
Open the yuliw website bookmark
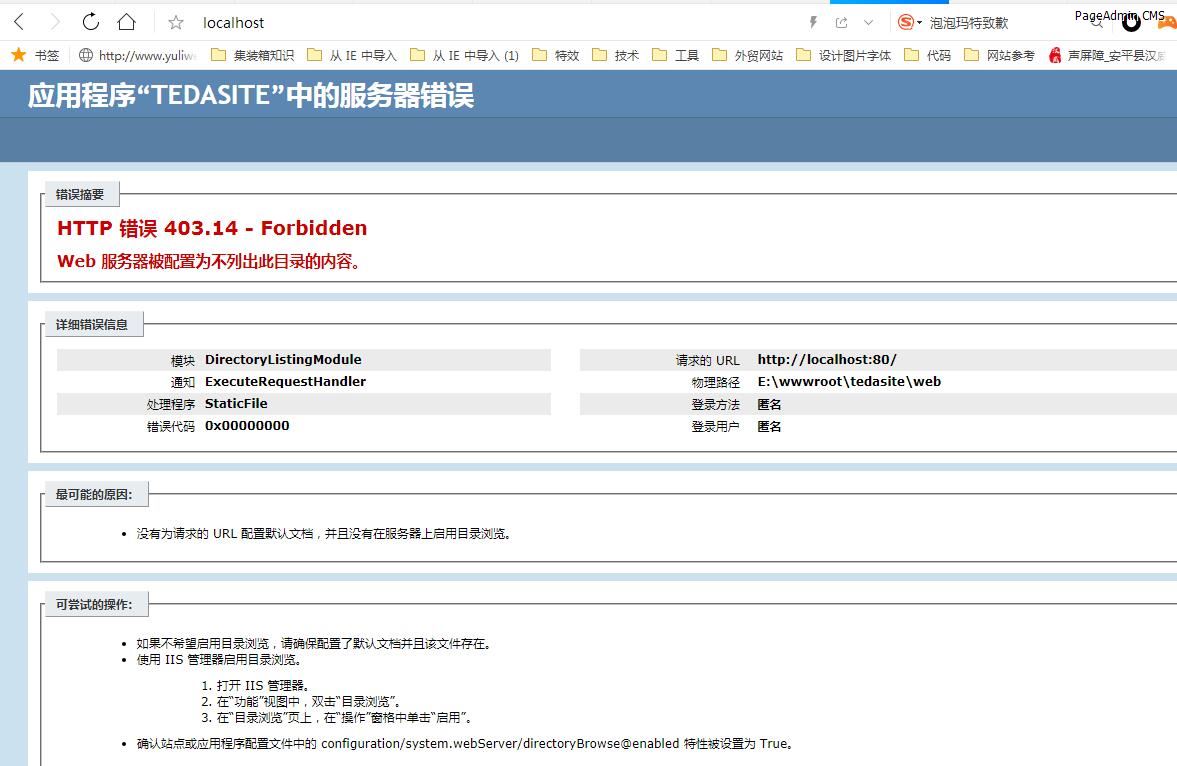[x=137, y=55]
